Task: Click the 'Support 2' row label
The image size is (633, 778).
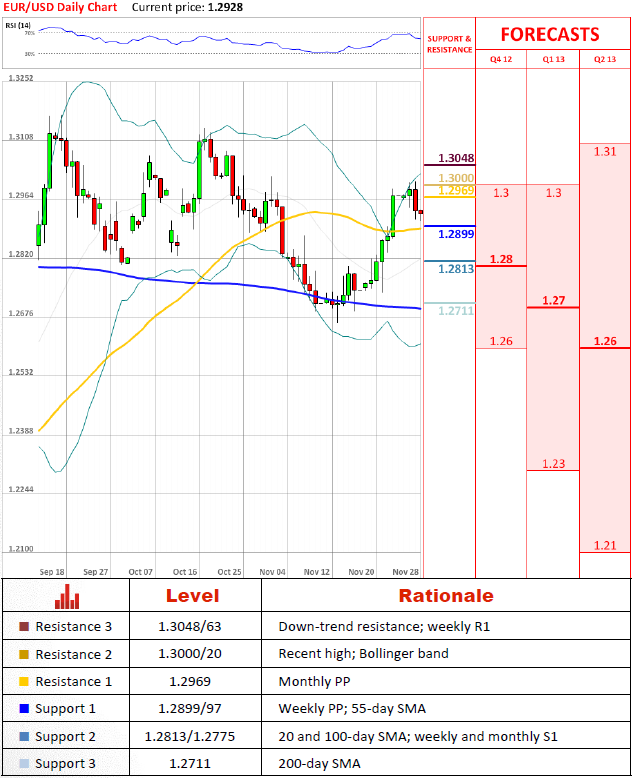Action: click(65, 737)
